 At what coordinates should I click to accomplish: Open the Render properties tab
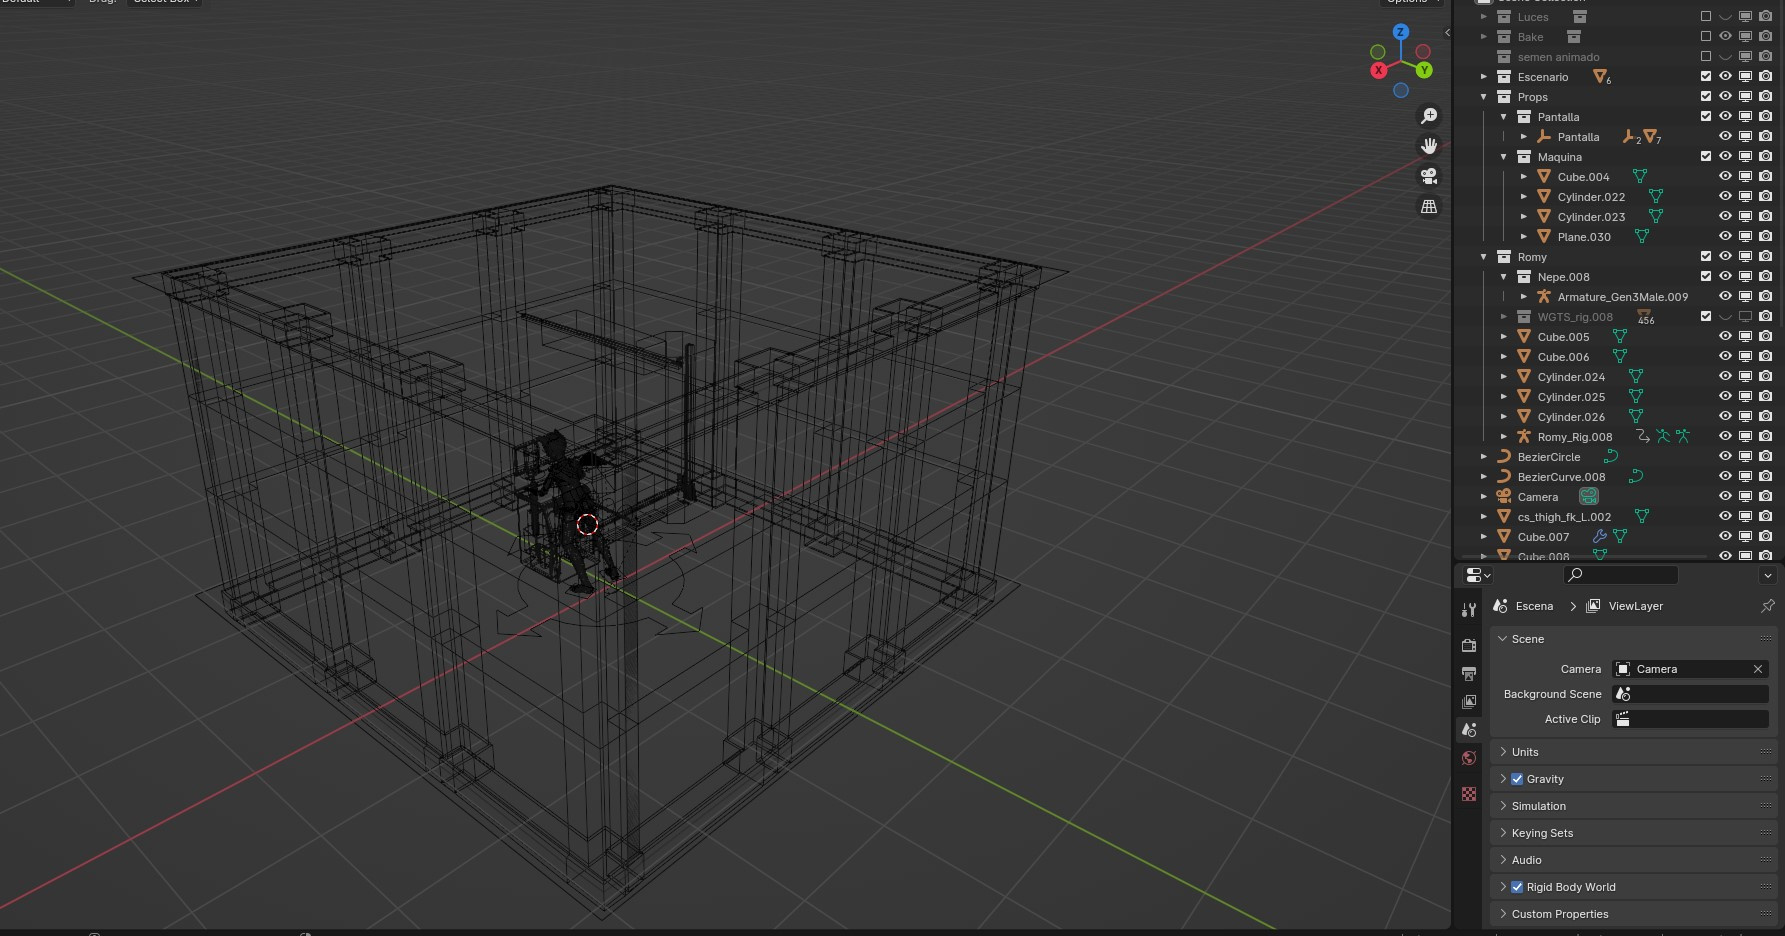(1469, 646)
